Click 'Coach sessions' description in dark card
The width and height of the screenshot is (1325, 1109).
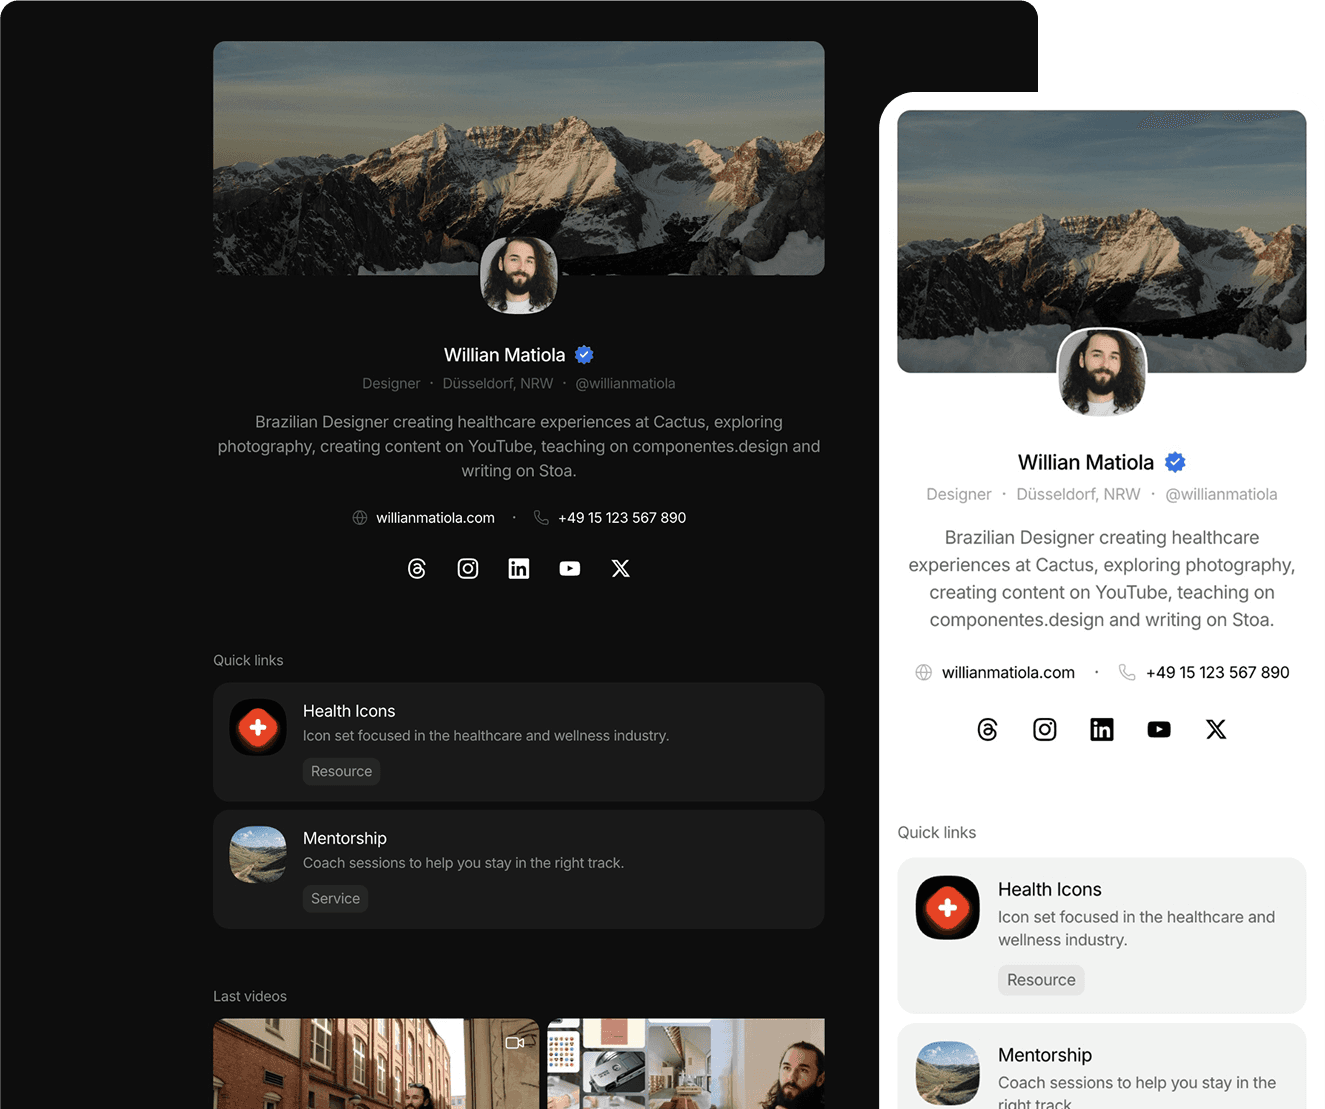click(x=463, y=863)
